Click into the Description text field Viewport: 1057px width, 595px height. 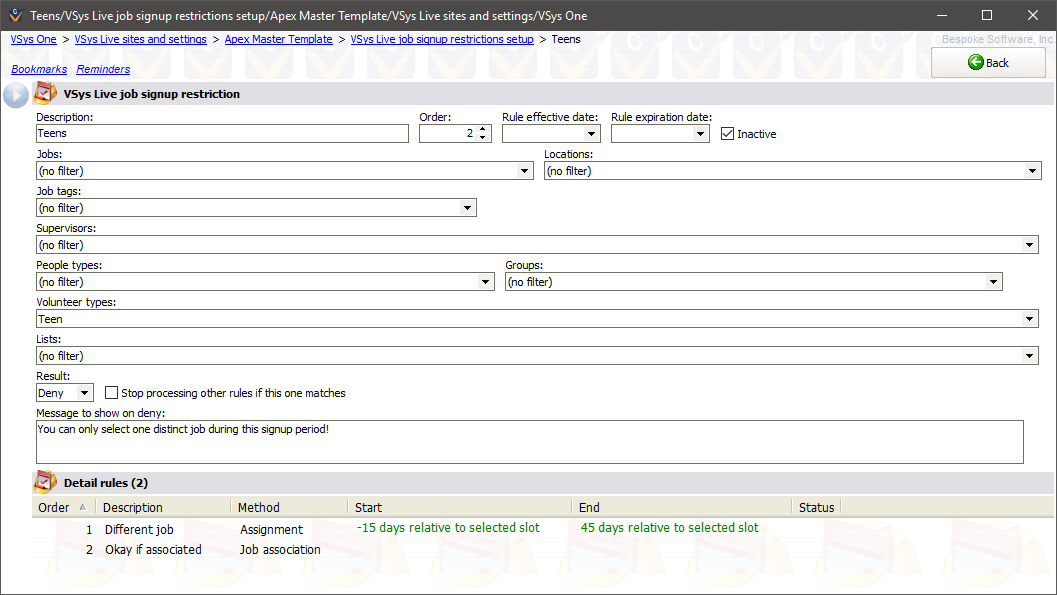[222, 133]
